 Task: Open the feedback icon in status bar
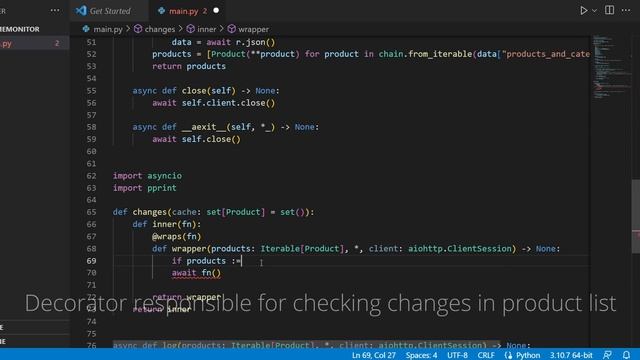pyautogui.click(x=607, y=355)
